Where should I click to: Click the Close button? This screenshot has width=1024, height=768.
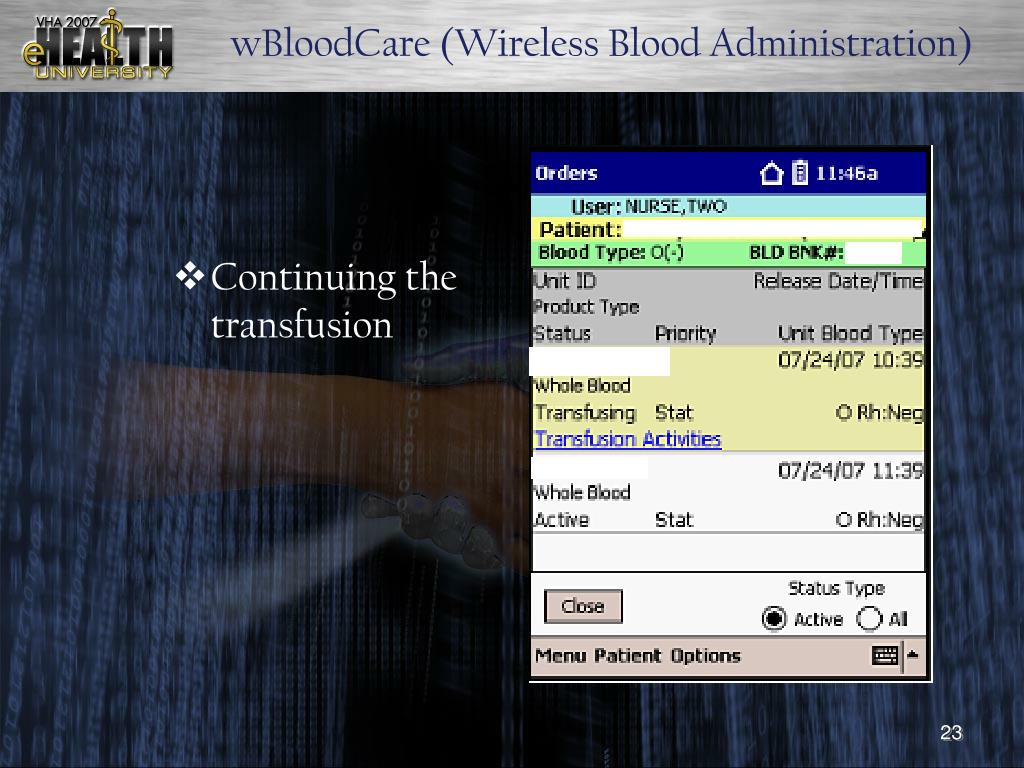click(x=583, y=607)
